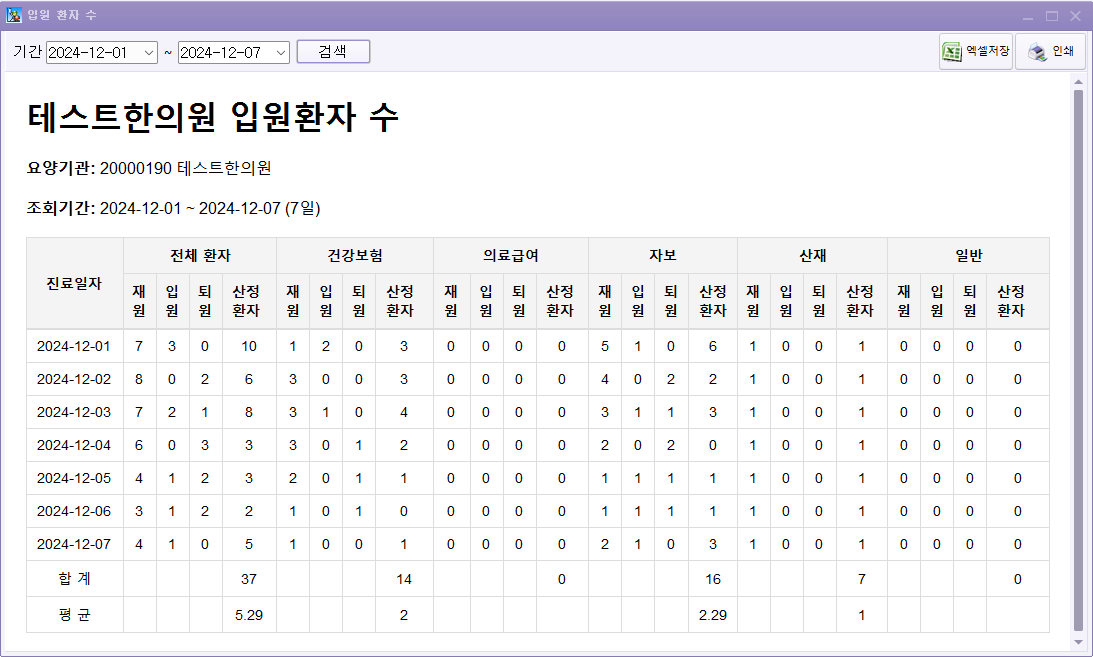Click the 진료일자 column header
Screen dimensions: 1093x657
[x=75, y=283]
